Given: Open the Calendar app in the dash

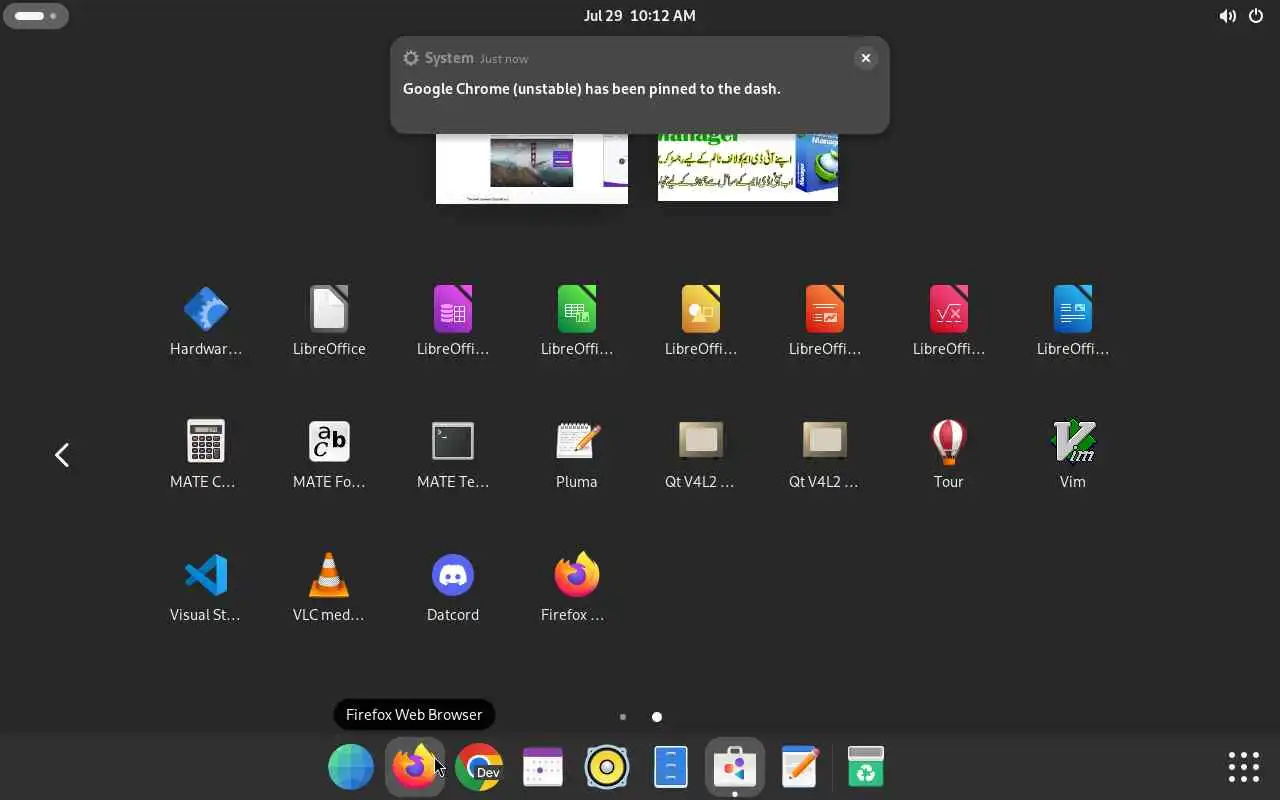Looking at the screenshot, I should [543, 767].
